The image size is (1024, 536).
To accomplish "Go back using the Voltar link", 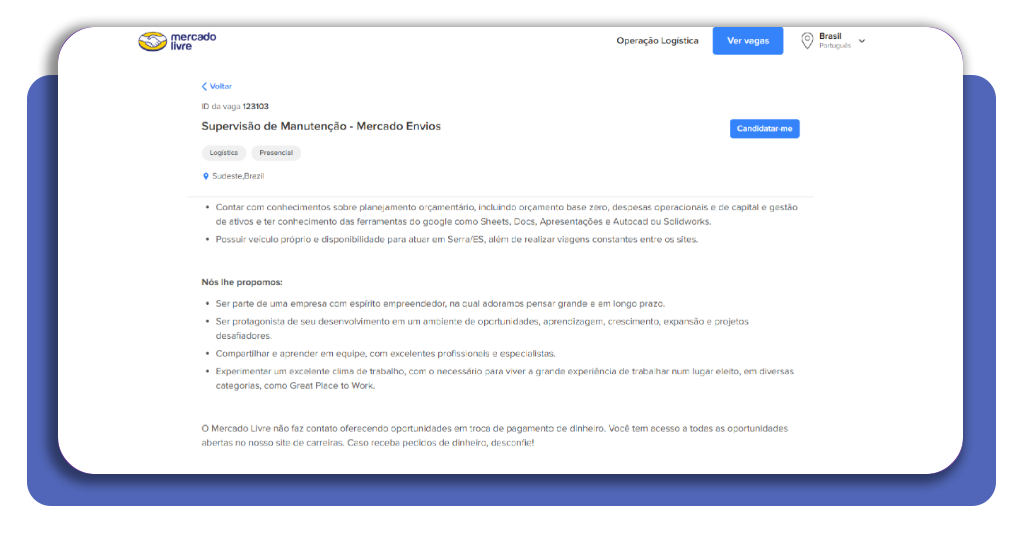I will click(217, 86).
